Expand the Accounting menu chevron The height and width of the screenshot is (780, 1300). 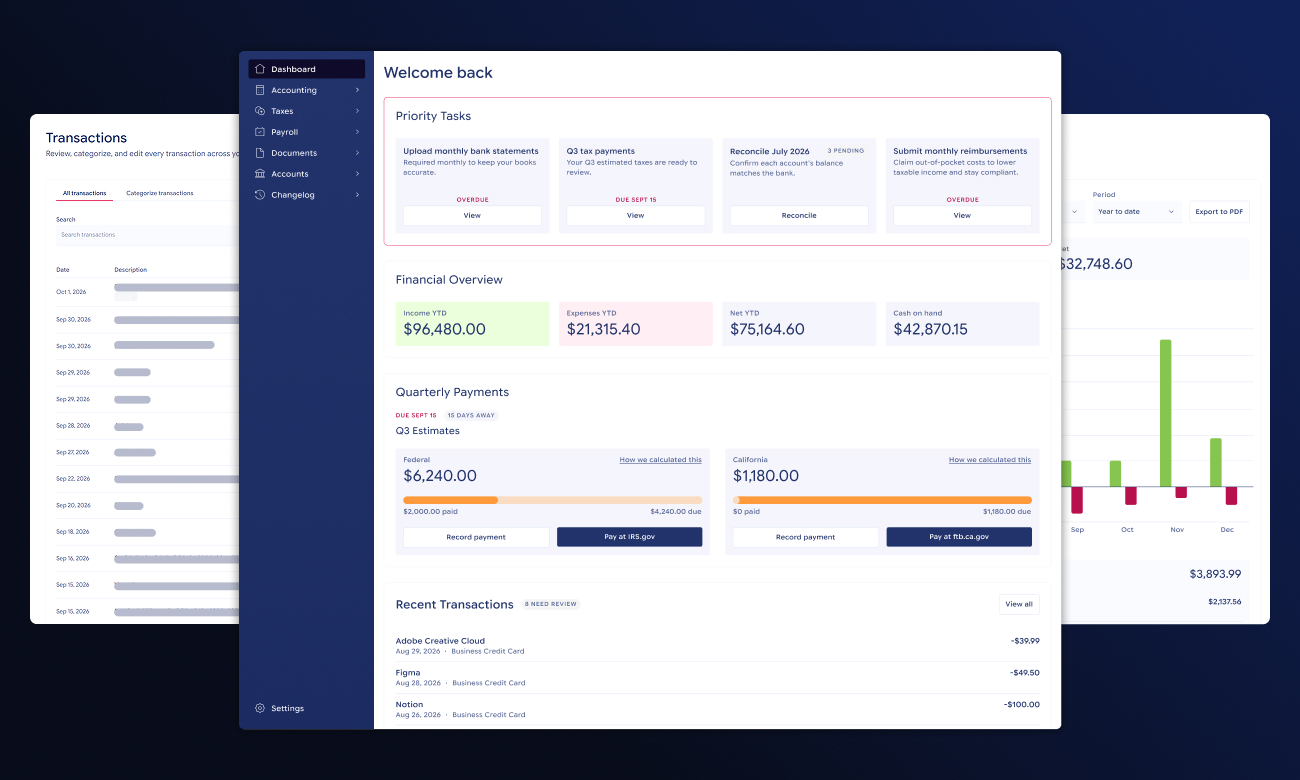[x=357, y=90]
